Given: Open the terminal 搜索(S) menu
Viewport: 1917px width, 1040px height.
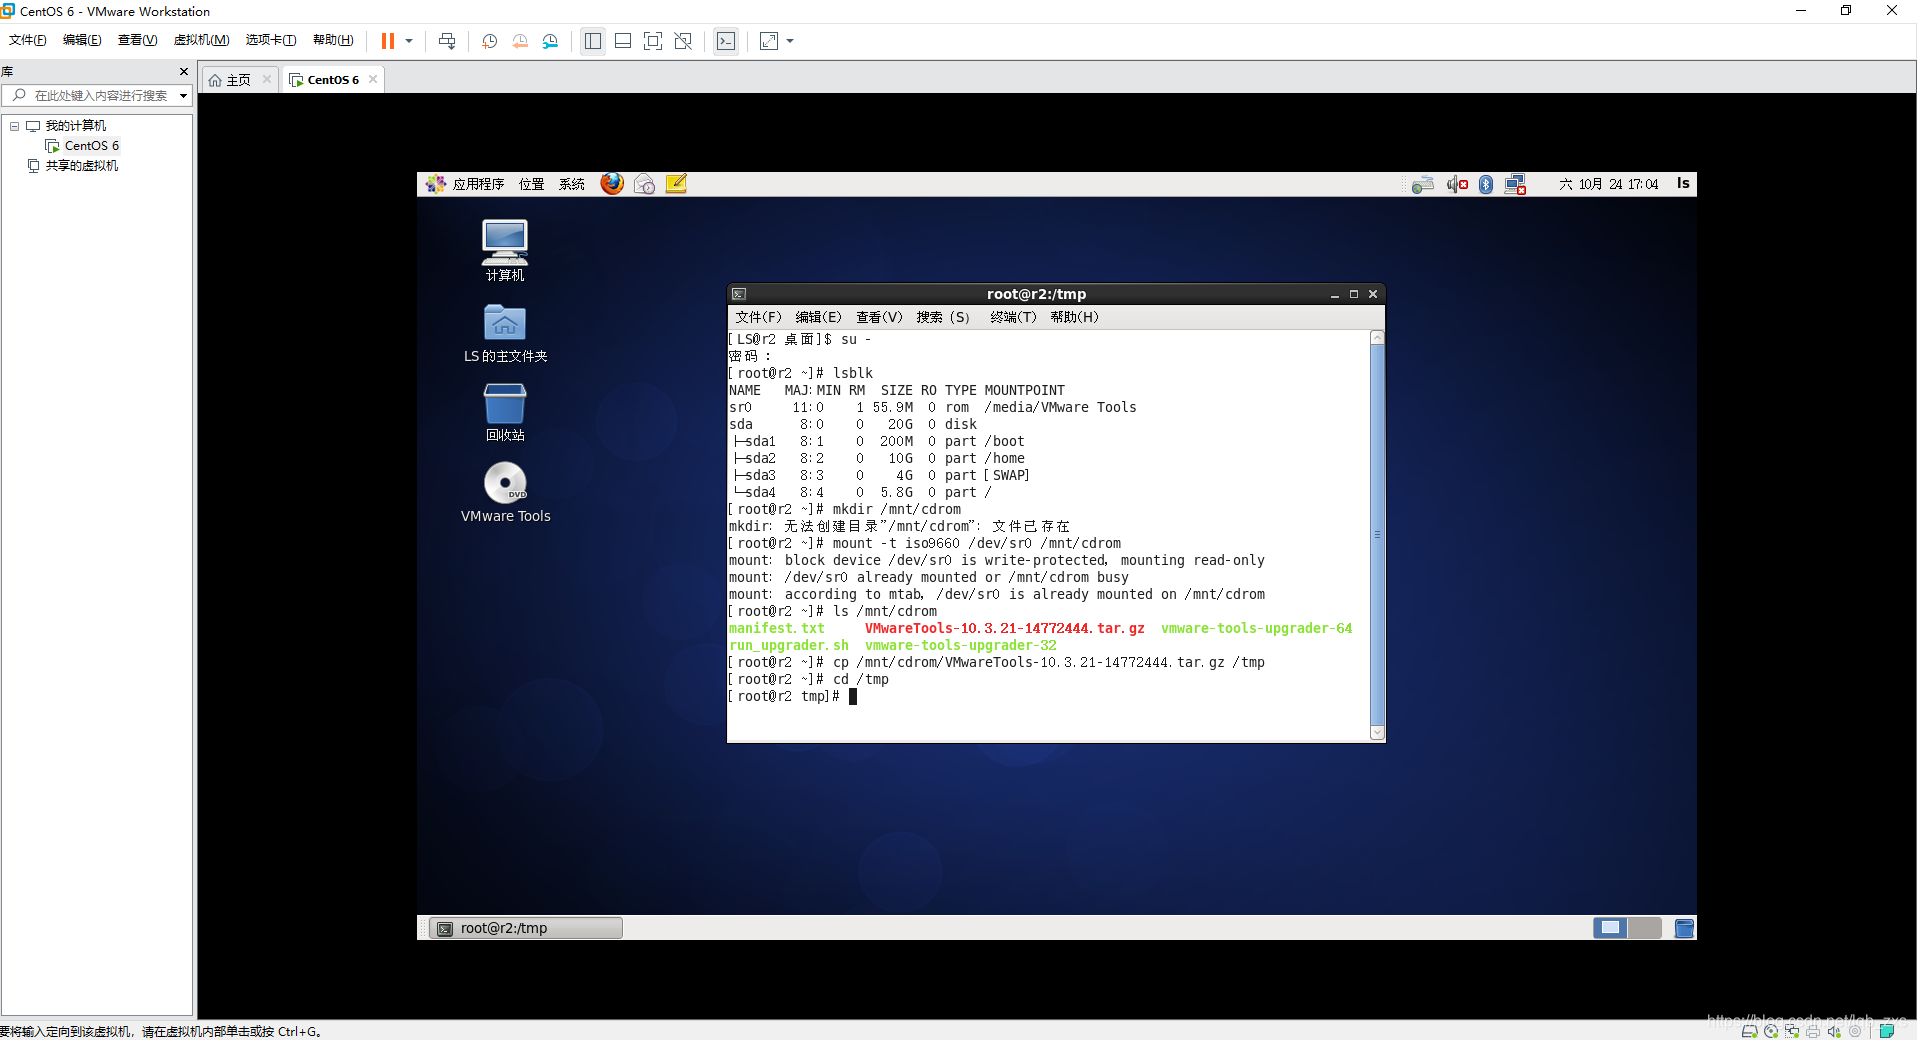Looking at the screenshot, I should tap(943, 317).
